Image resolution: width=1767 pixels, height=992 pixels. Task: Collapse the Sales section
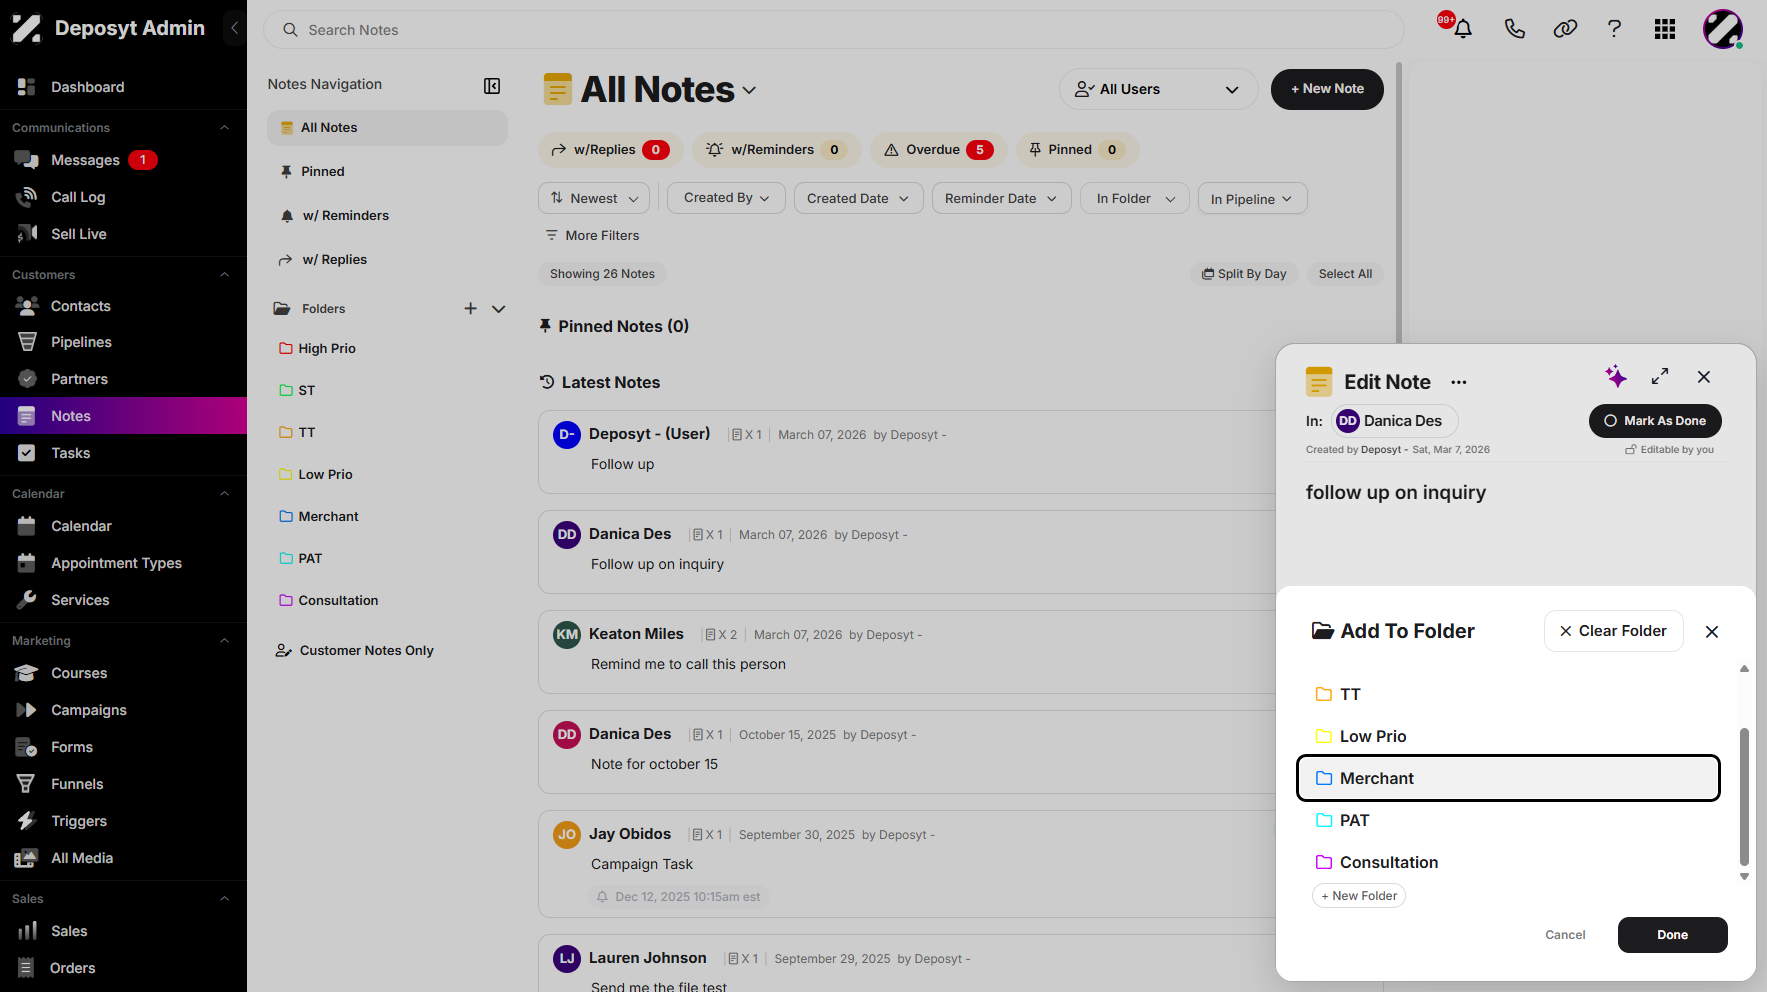(x=224, y=899)
